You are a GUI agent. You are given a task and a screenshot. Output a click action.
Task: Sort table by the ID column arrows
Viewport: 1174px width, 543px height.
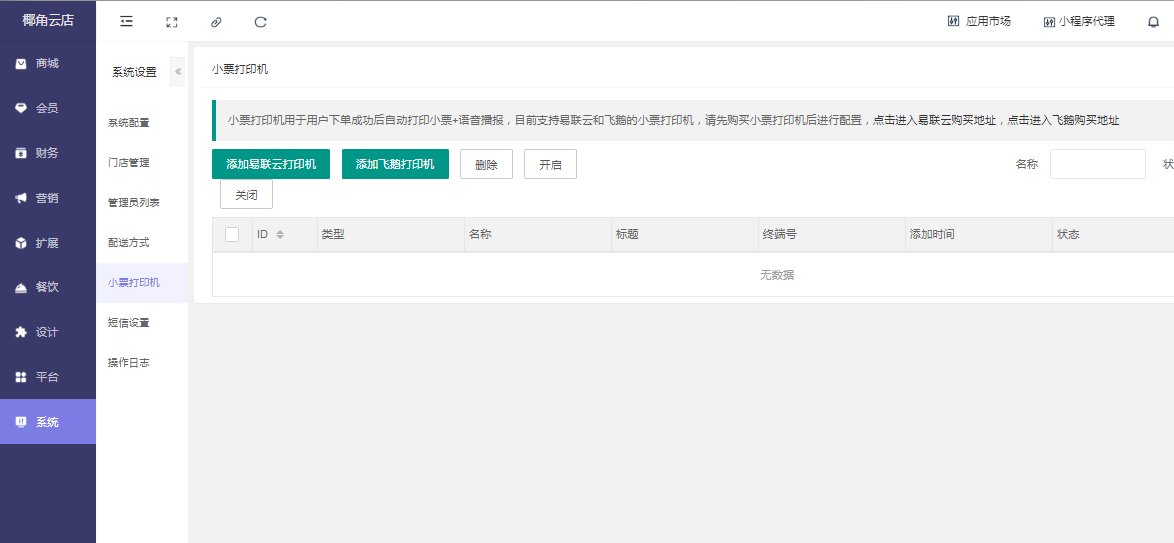point(280,234)
